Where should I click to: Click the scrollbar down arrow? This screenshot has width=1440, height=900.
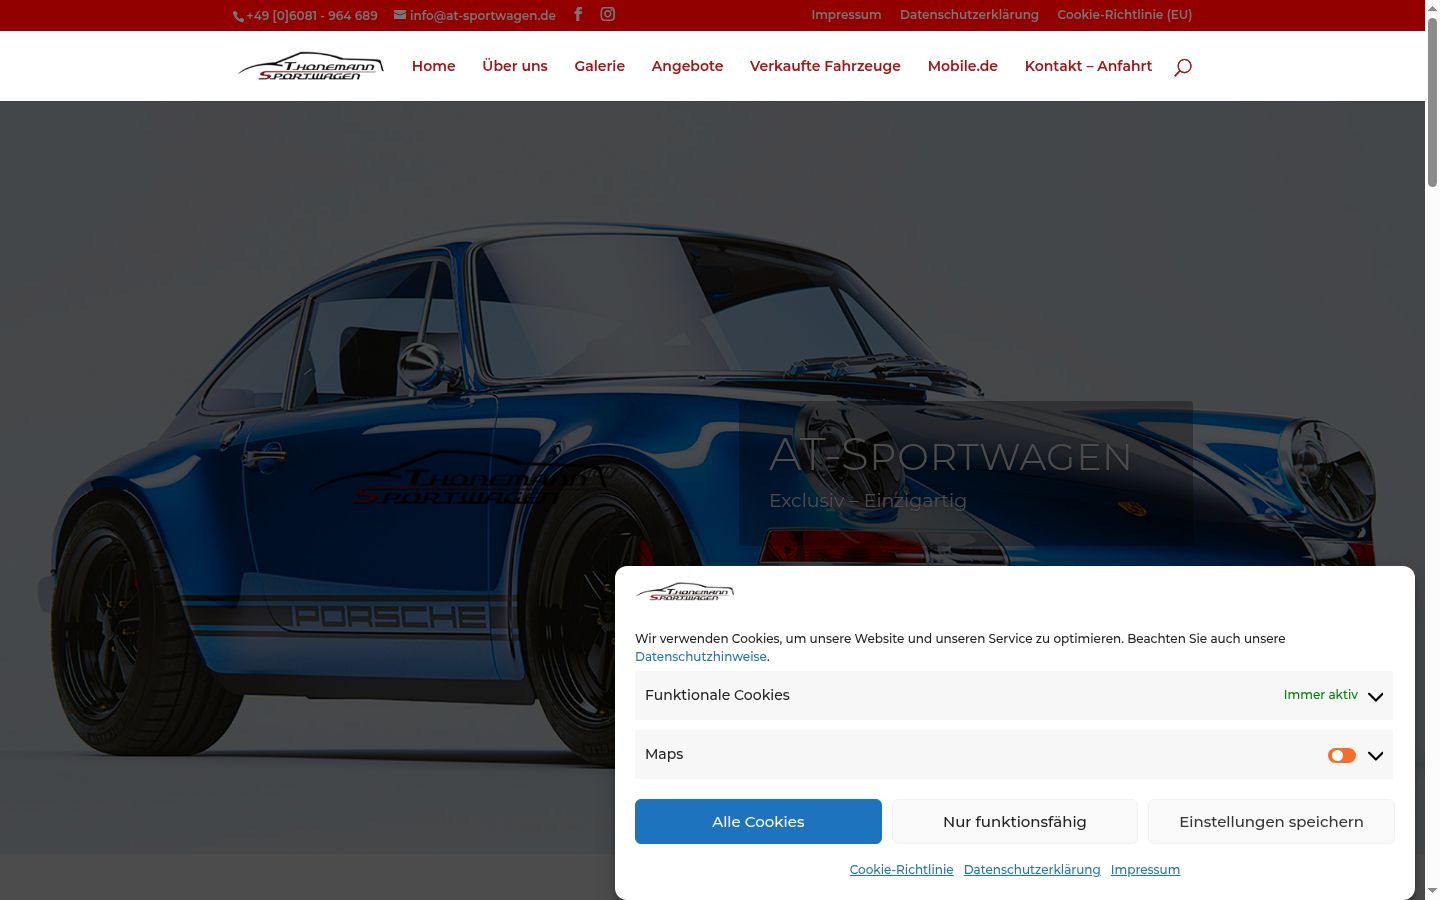1432,891
